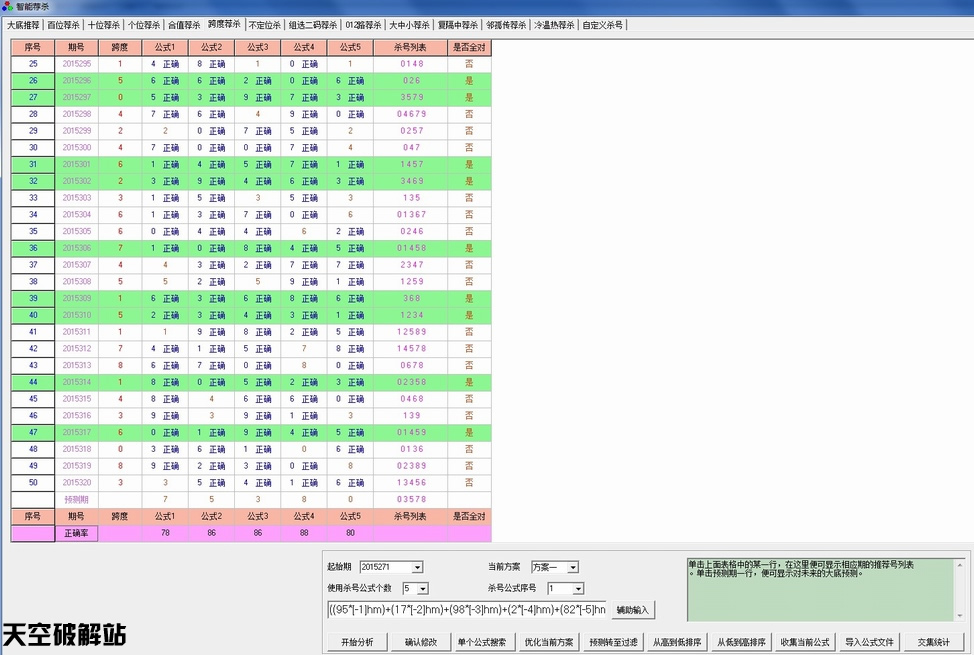
Task: Click the 单个公式搜索 button
Action: [481, 642]
